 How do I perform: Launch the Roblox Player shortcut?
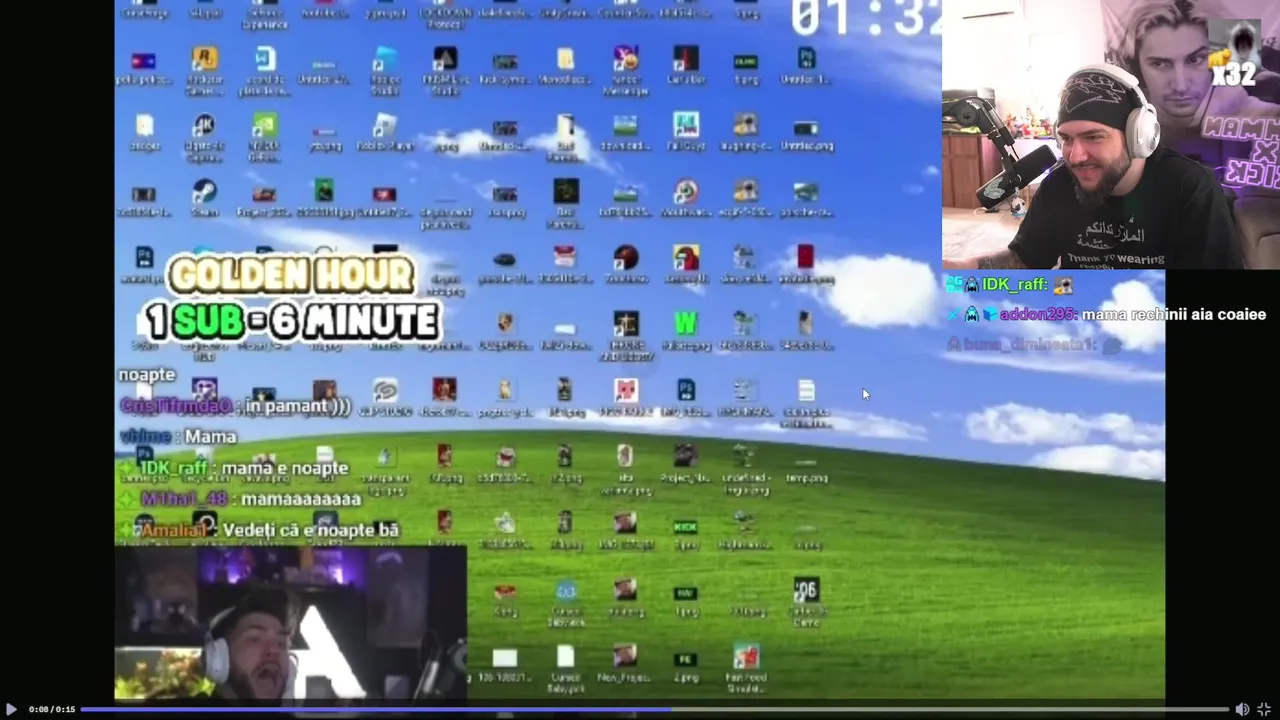[385, 125]
